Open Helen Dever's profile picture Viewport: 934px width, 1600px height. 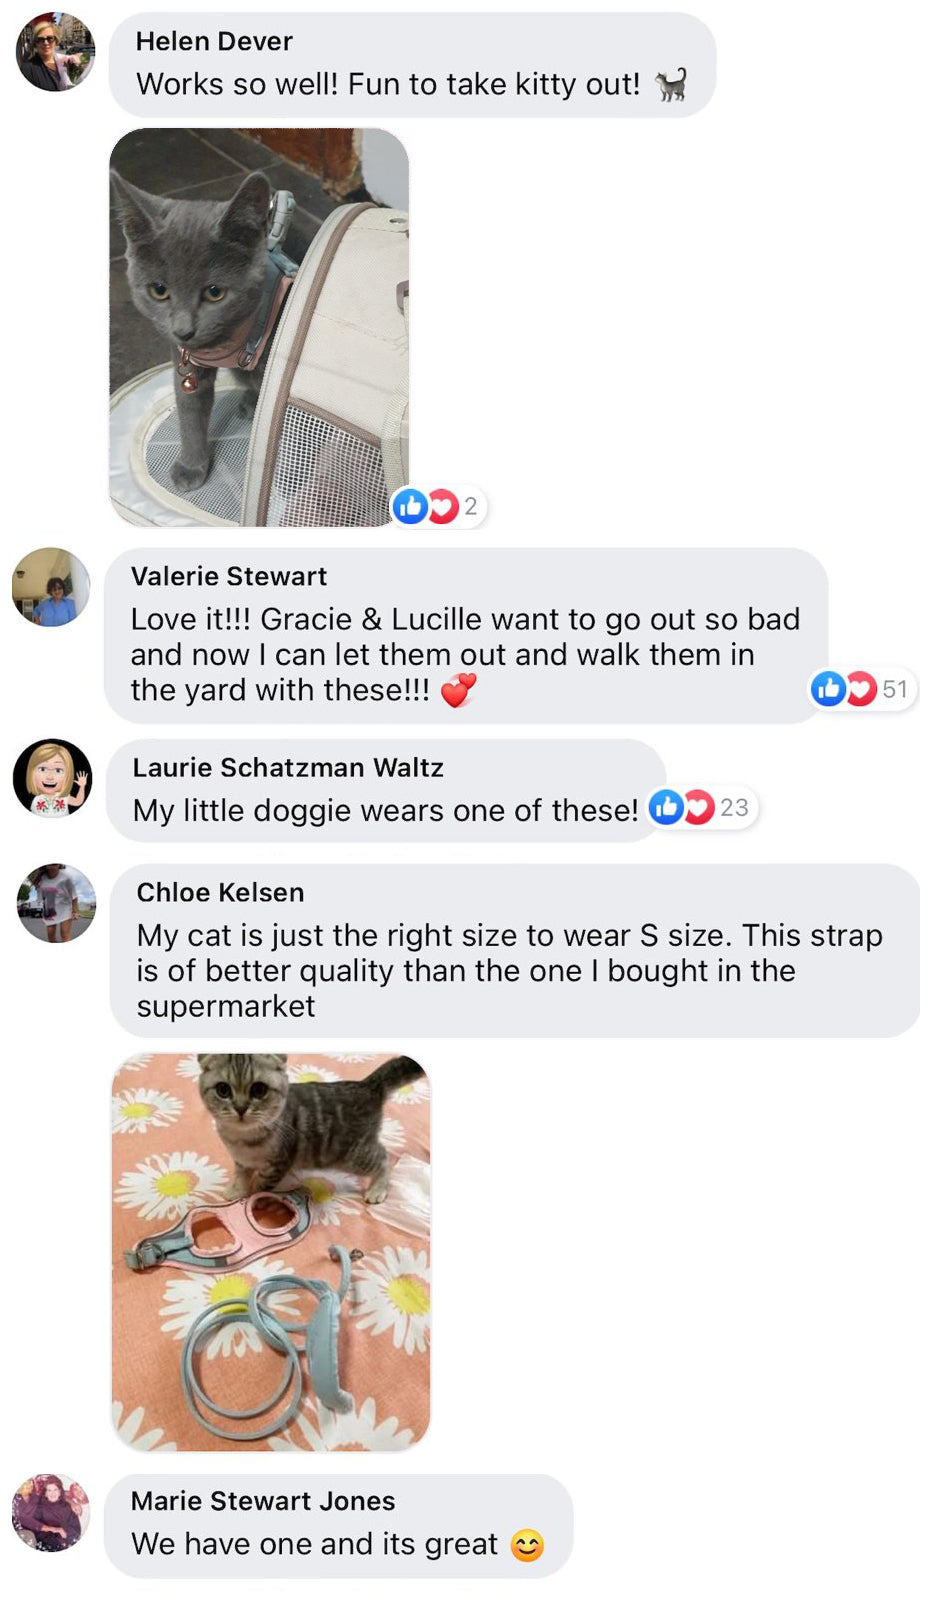click(55, 52)
